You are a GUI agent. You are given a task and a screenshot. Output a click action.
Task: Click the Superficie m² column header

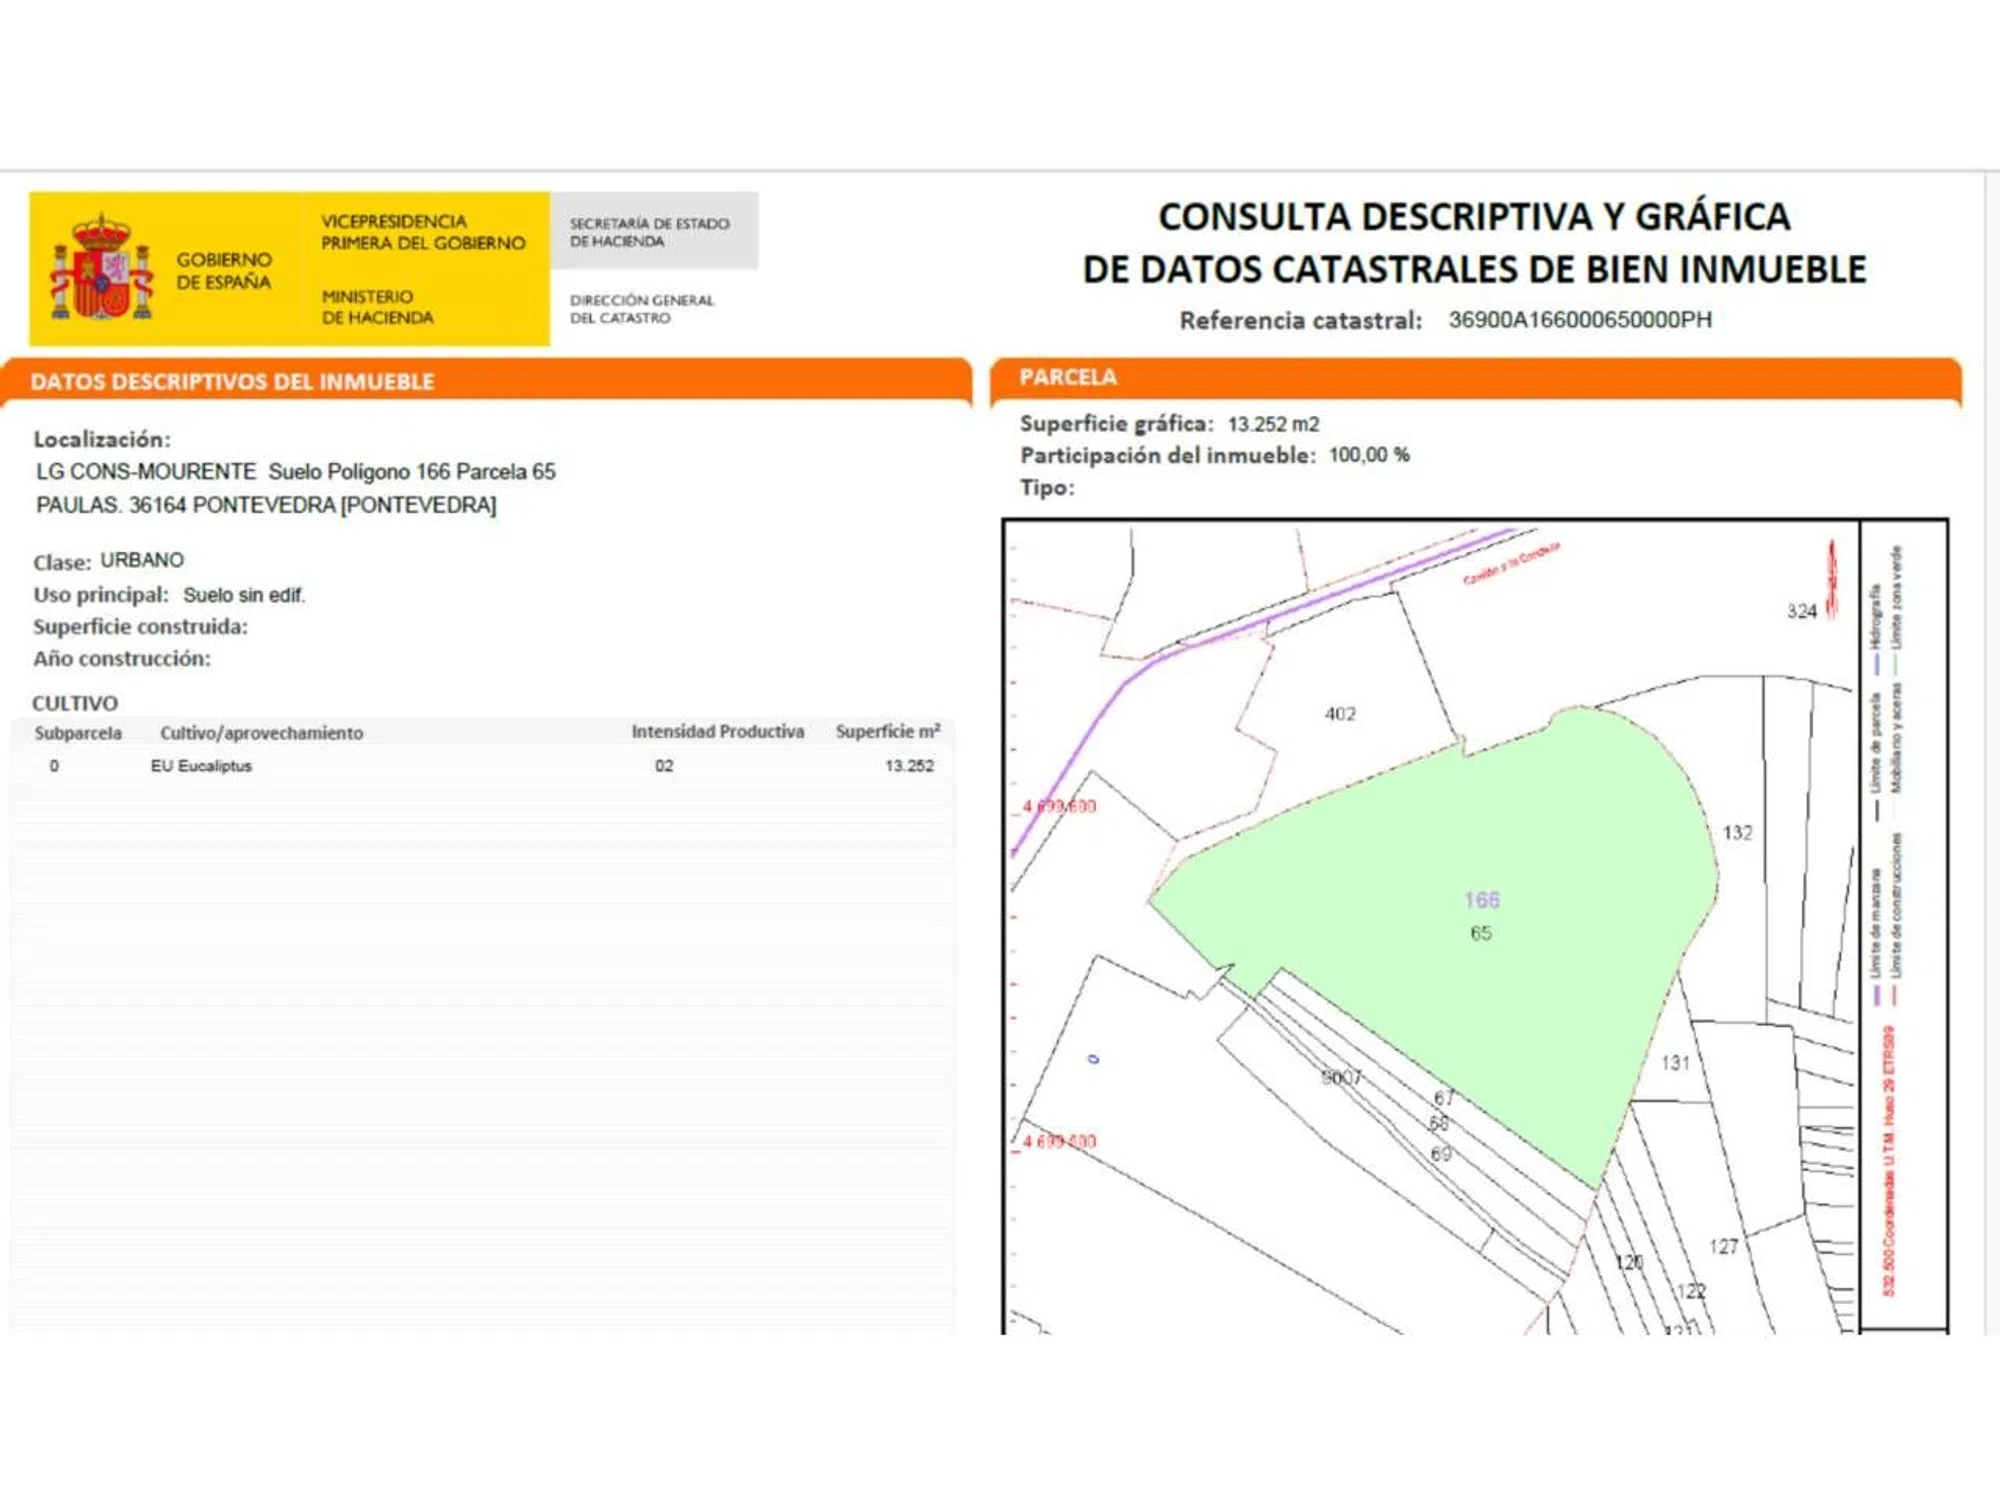[887, 732]
